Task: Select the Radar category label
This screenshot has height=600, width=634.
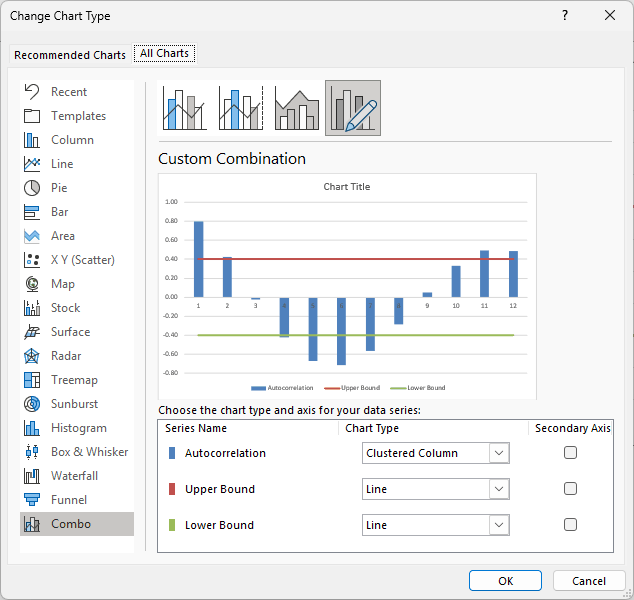Action: [66, 356]
